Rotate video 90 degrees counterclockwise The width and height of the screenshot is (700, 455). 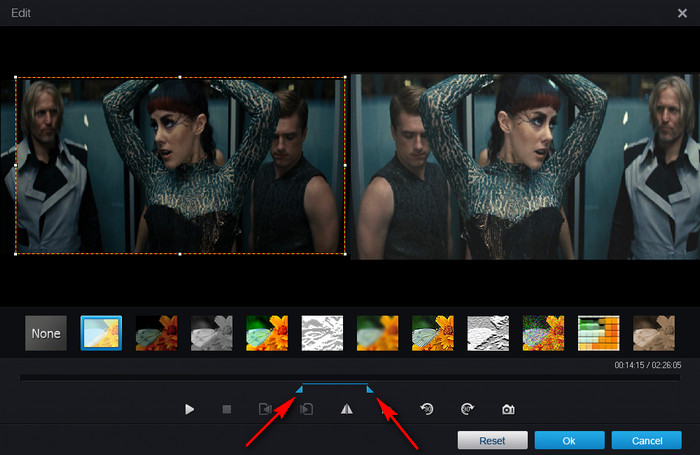tap(427, 409)
